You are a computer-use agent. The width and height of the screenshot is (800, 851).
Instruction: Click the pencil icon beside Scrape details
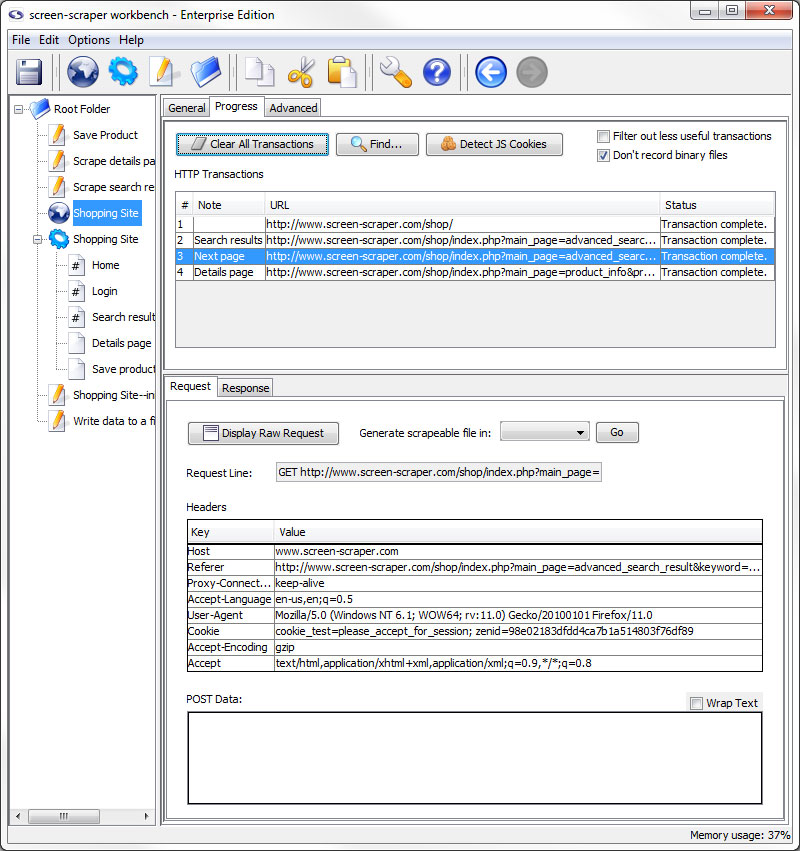(57, 161)
